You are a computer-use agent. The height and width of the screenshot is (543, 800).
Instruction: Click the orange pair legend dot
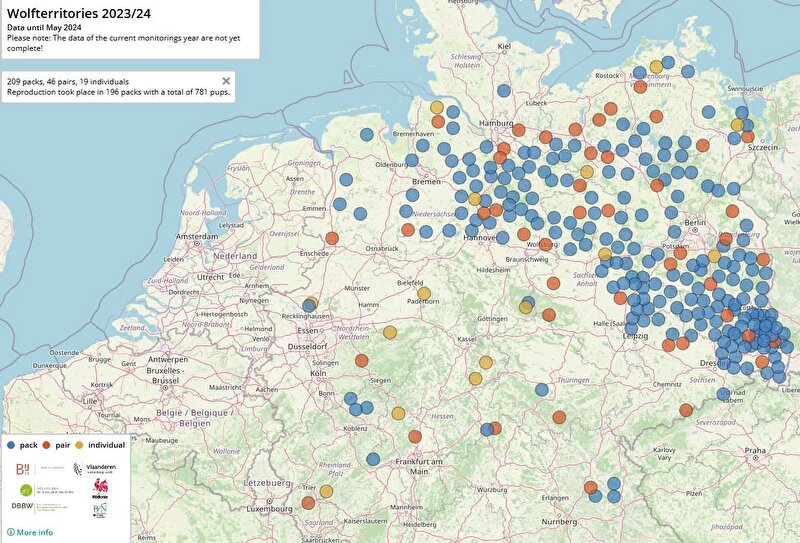tap(47, 444)
